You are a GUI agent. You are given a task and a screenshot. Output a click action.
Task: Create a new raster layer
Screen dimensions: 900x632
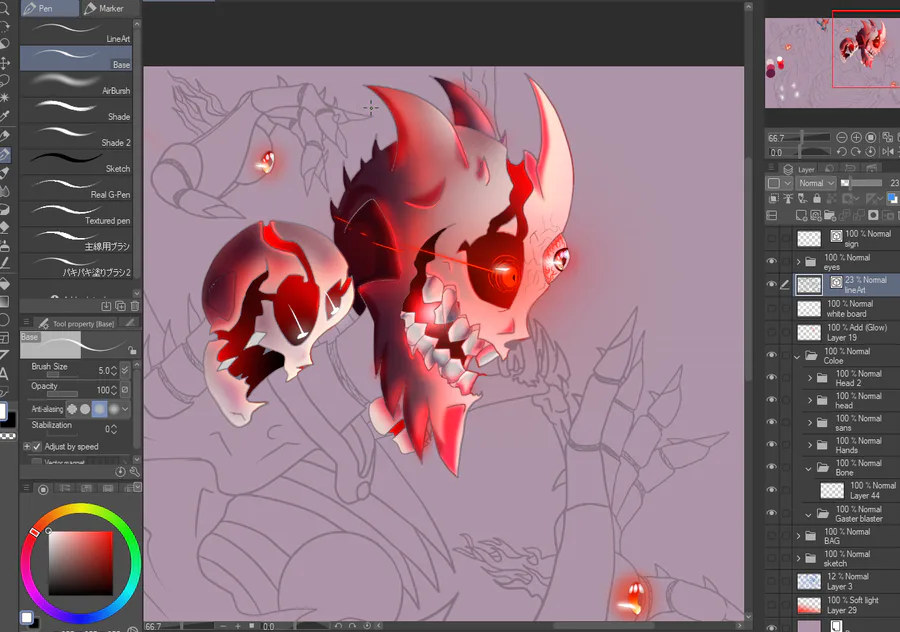coord(801,215)
